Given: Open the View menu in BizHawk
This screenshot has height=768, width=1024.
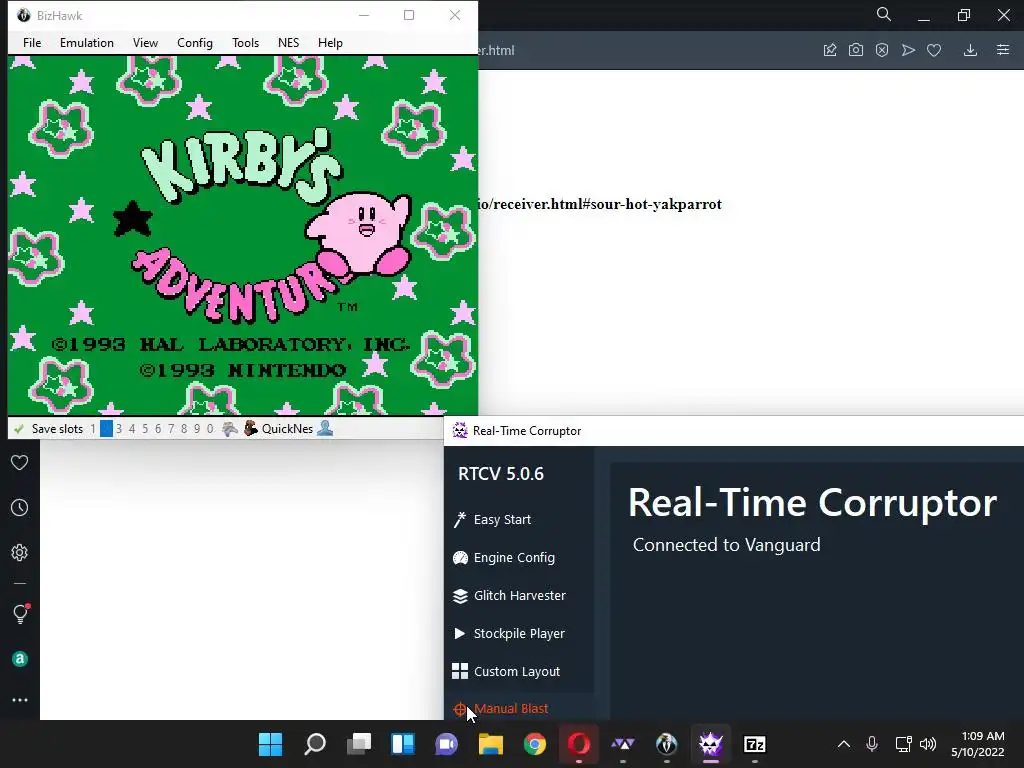Looking at the screenshot, I should pyautogui.click(x=145, y=42).
